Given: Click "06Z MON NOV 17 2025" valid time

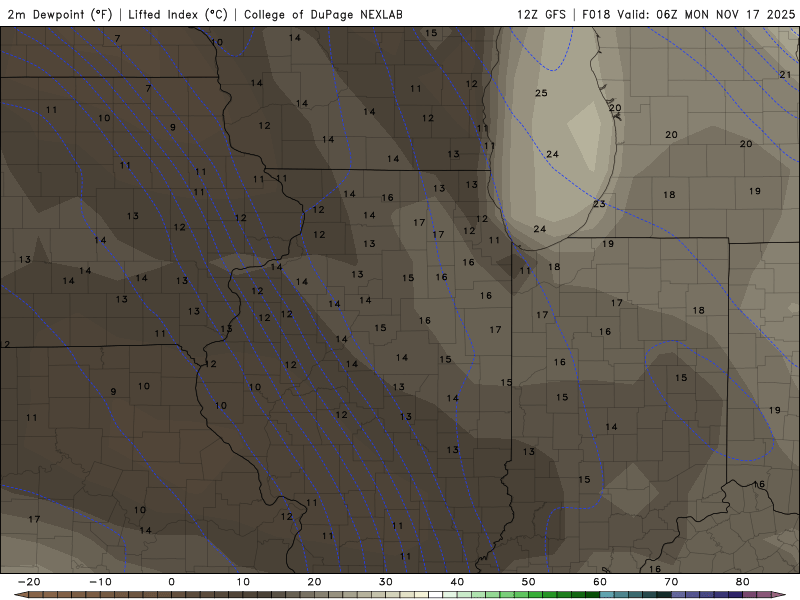Looking at the screenshot, I should [726, 14].
